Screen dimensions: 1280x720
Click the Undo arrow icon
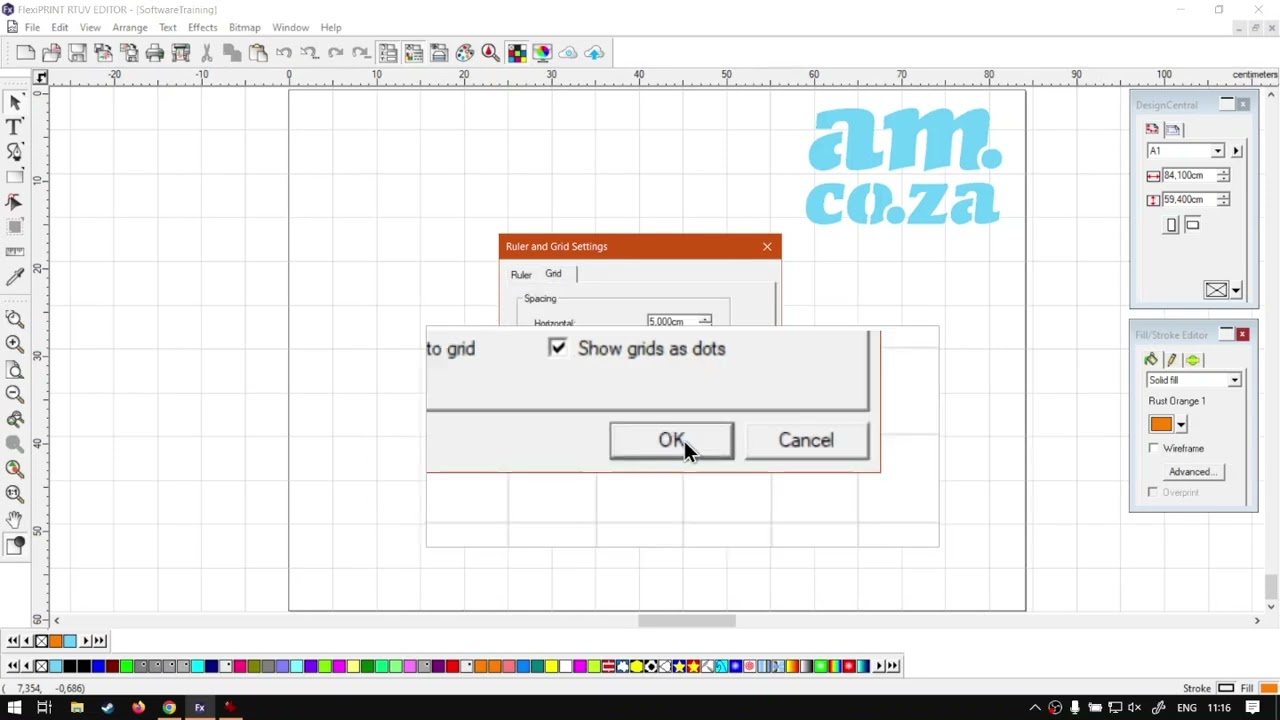284,53
